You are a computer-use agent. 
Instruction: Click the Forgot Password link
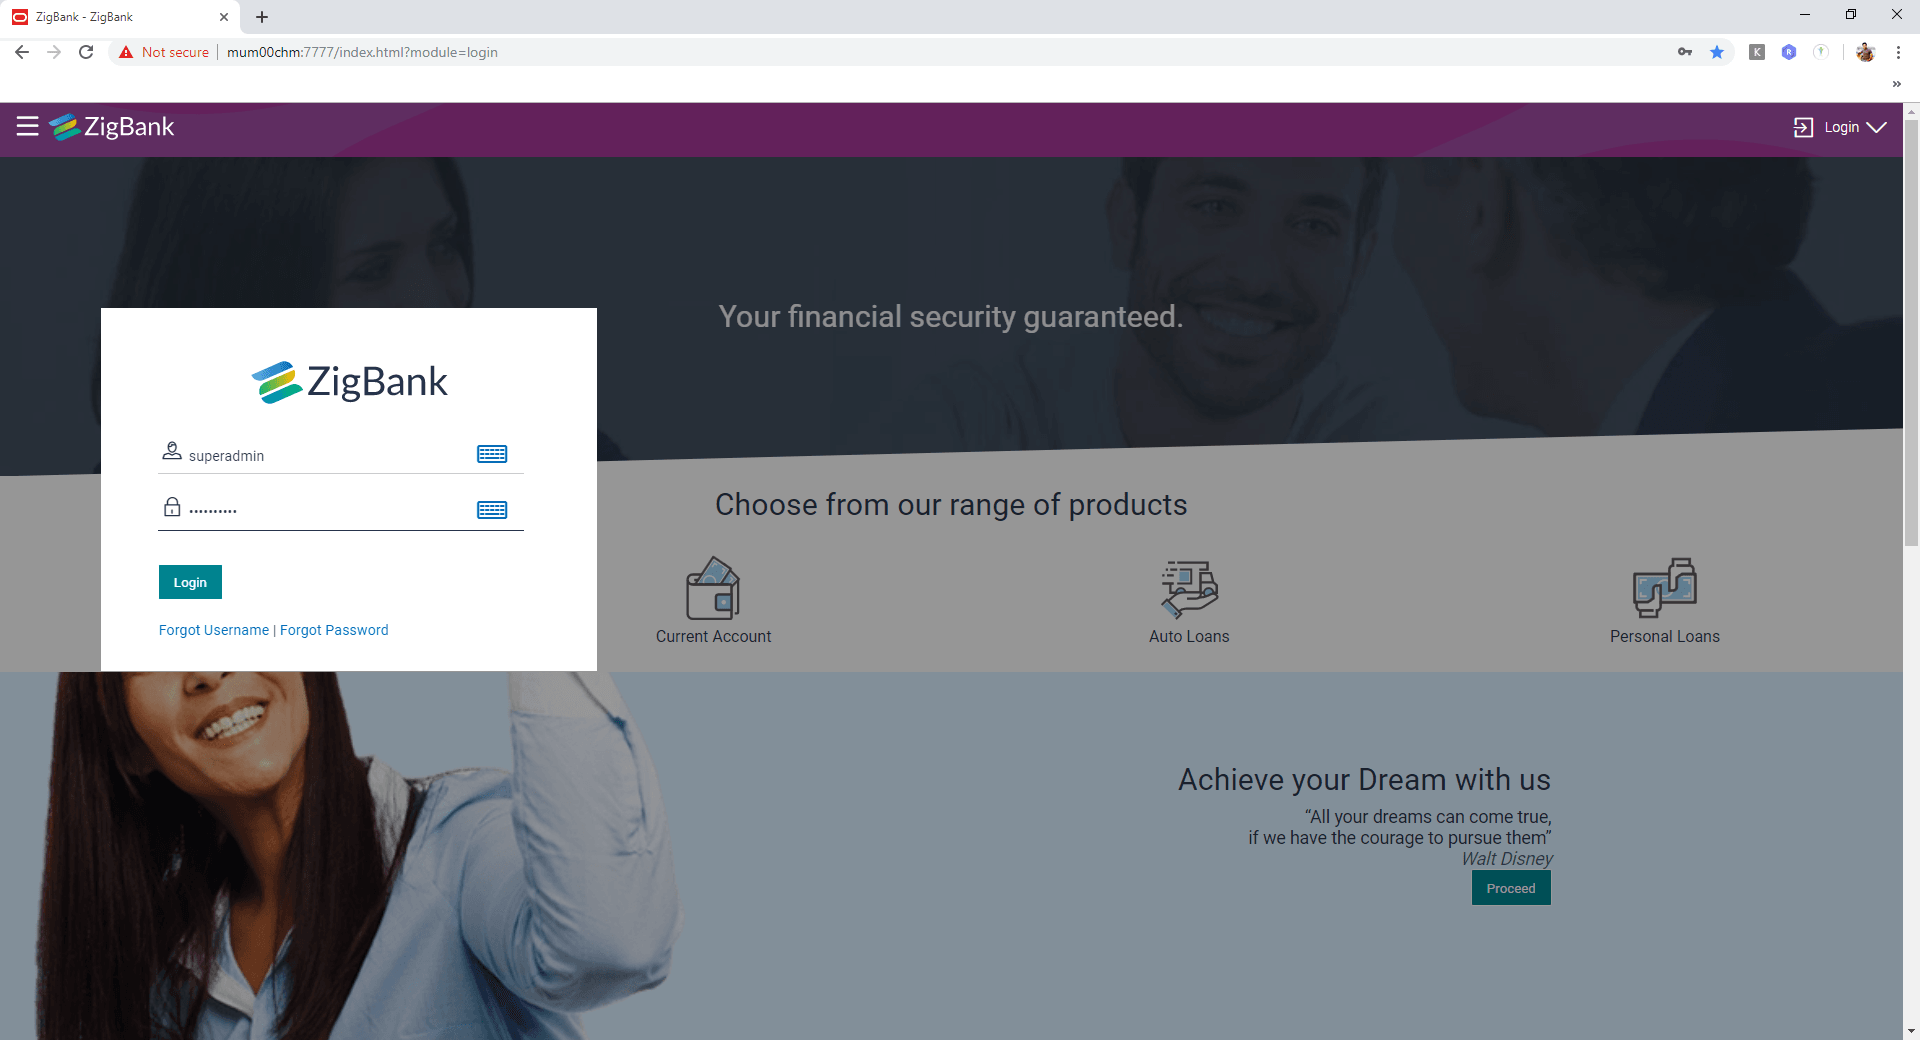(334, 630)
